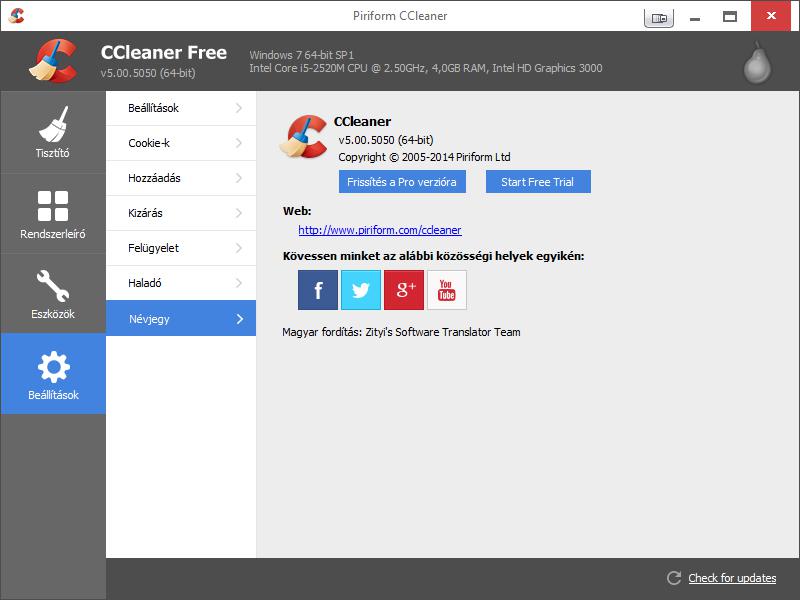This screenshot has width=800, height=600.
Task: Click the Start Free Trial button
Action: pyautogui.click(x=538, y=182)
